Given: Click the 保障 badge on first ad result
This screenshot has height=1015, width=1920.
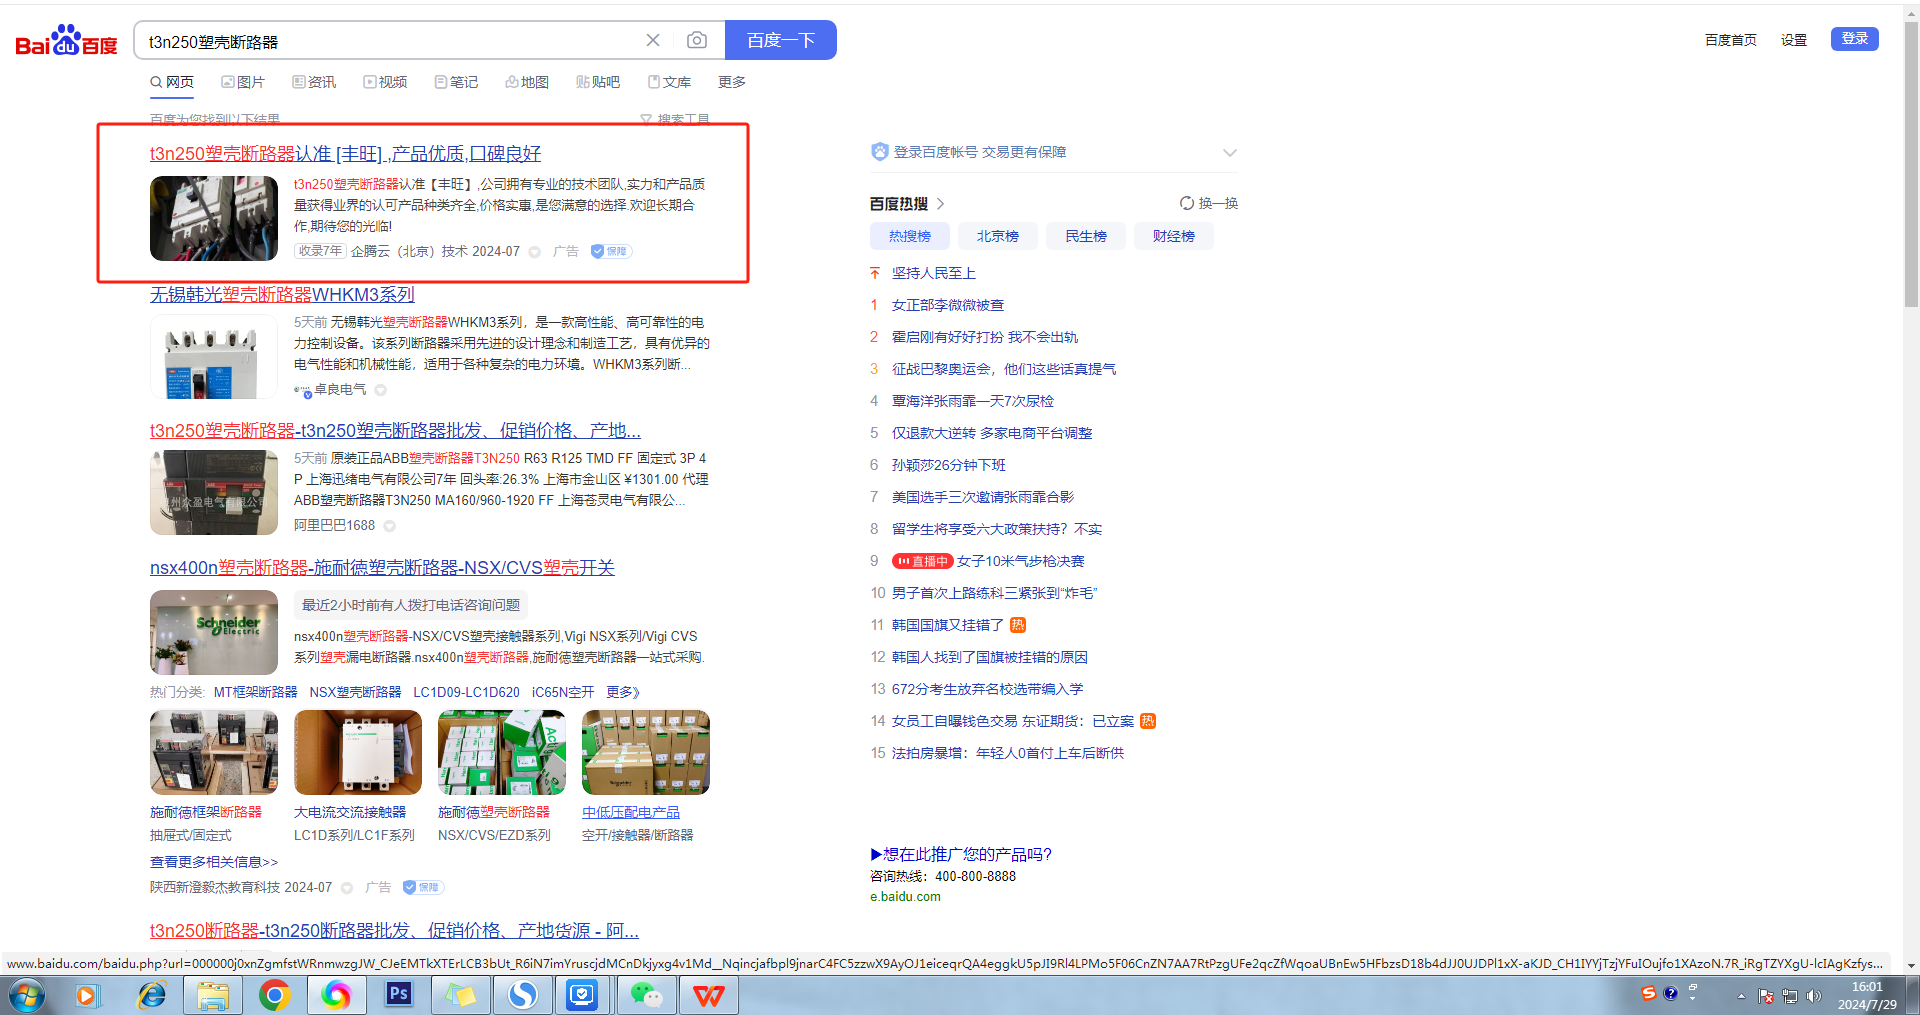Looking at the screenshot, I should pyautogui.click(x=611, y=251).
